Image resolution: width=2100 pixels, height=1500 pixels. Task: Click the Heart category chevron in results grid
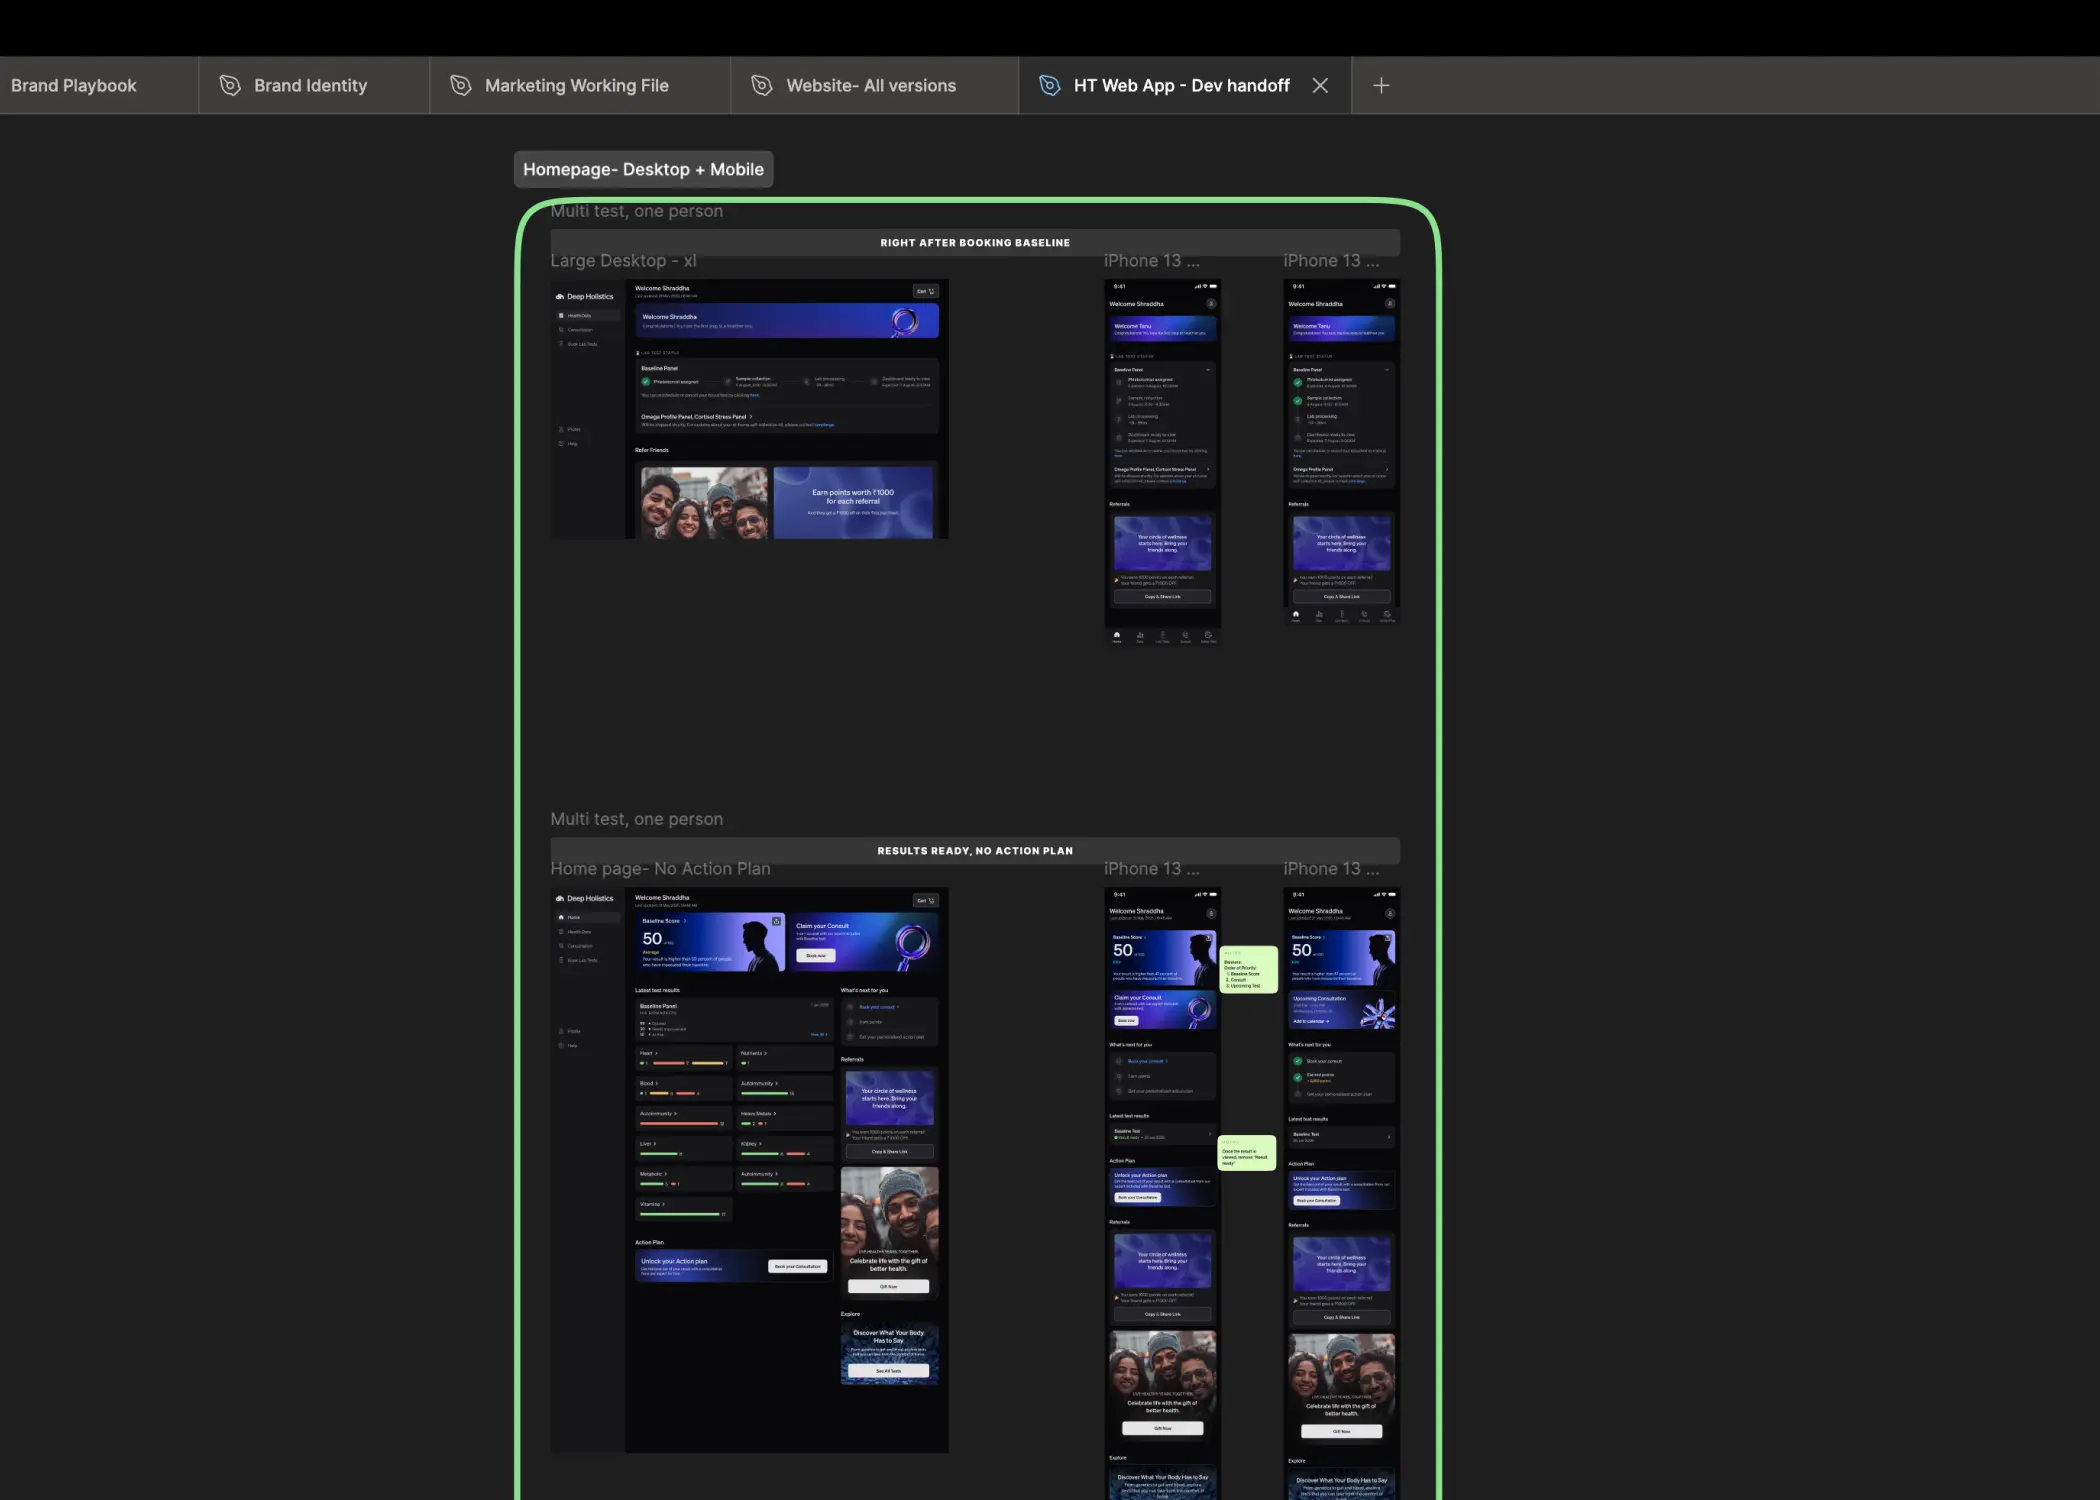pos(657,1053)
